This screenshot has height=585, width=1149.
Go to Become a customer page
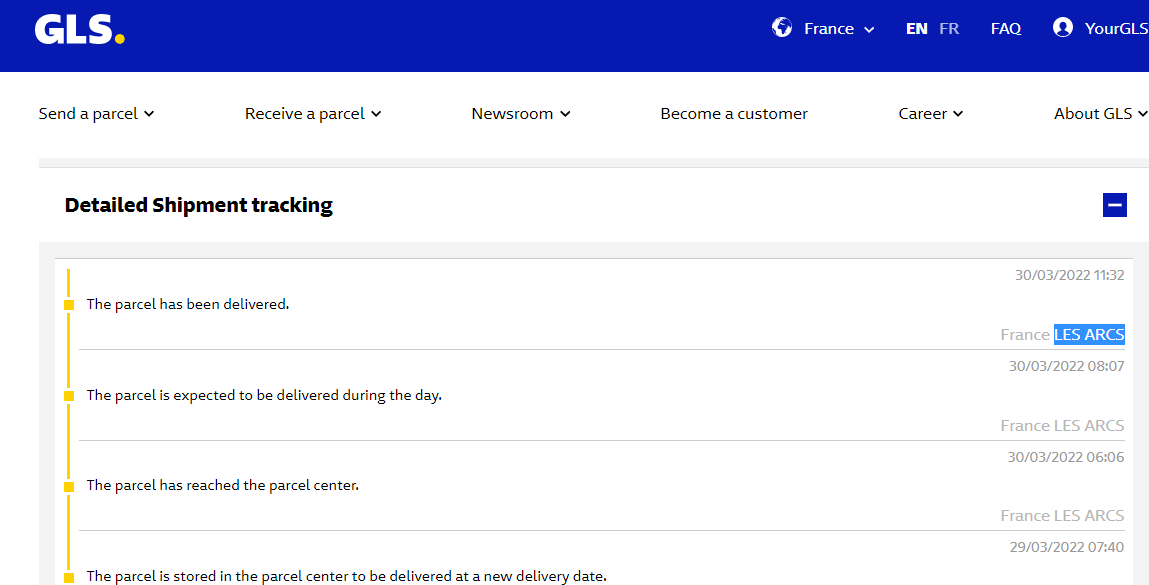pos(733,114)
